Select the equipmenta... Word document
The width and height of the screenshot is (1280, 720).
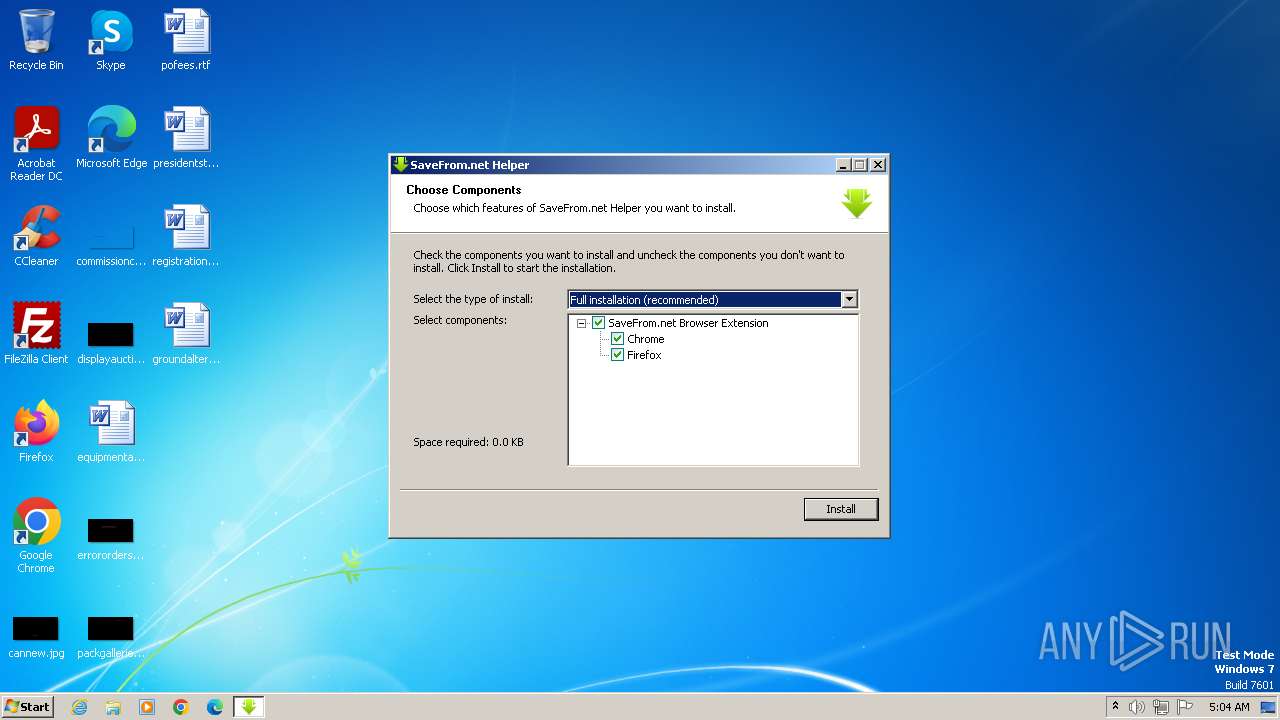(111, 431)
